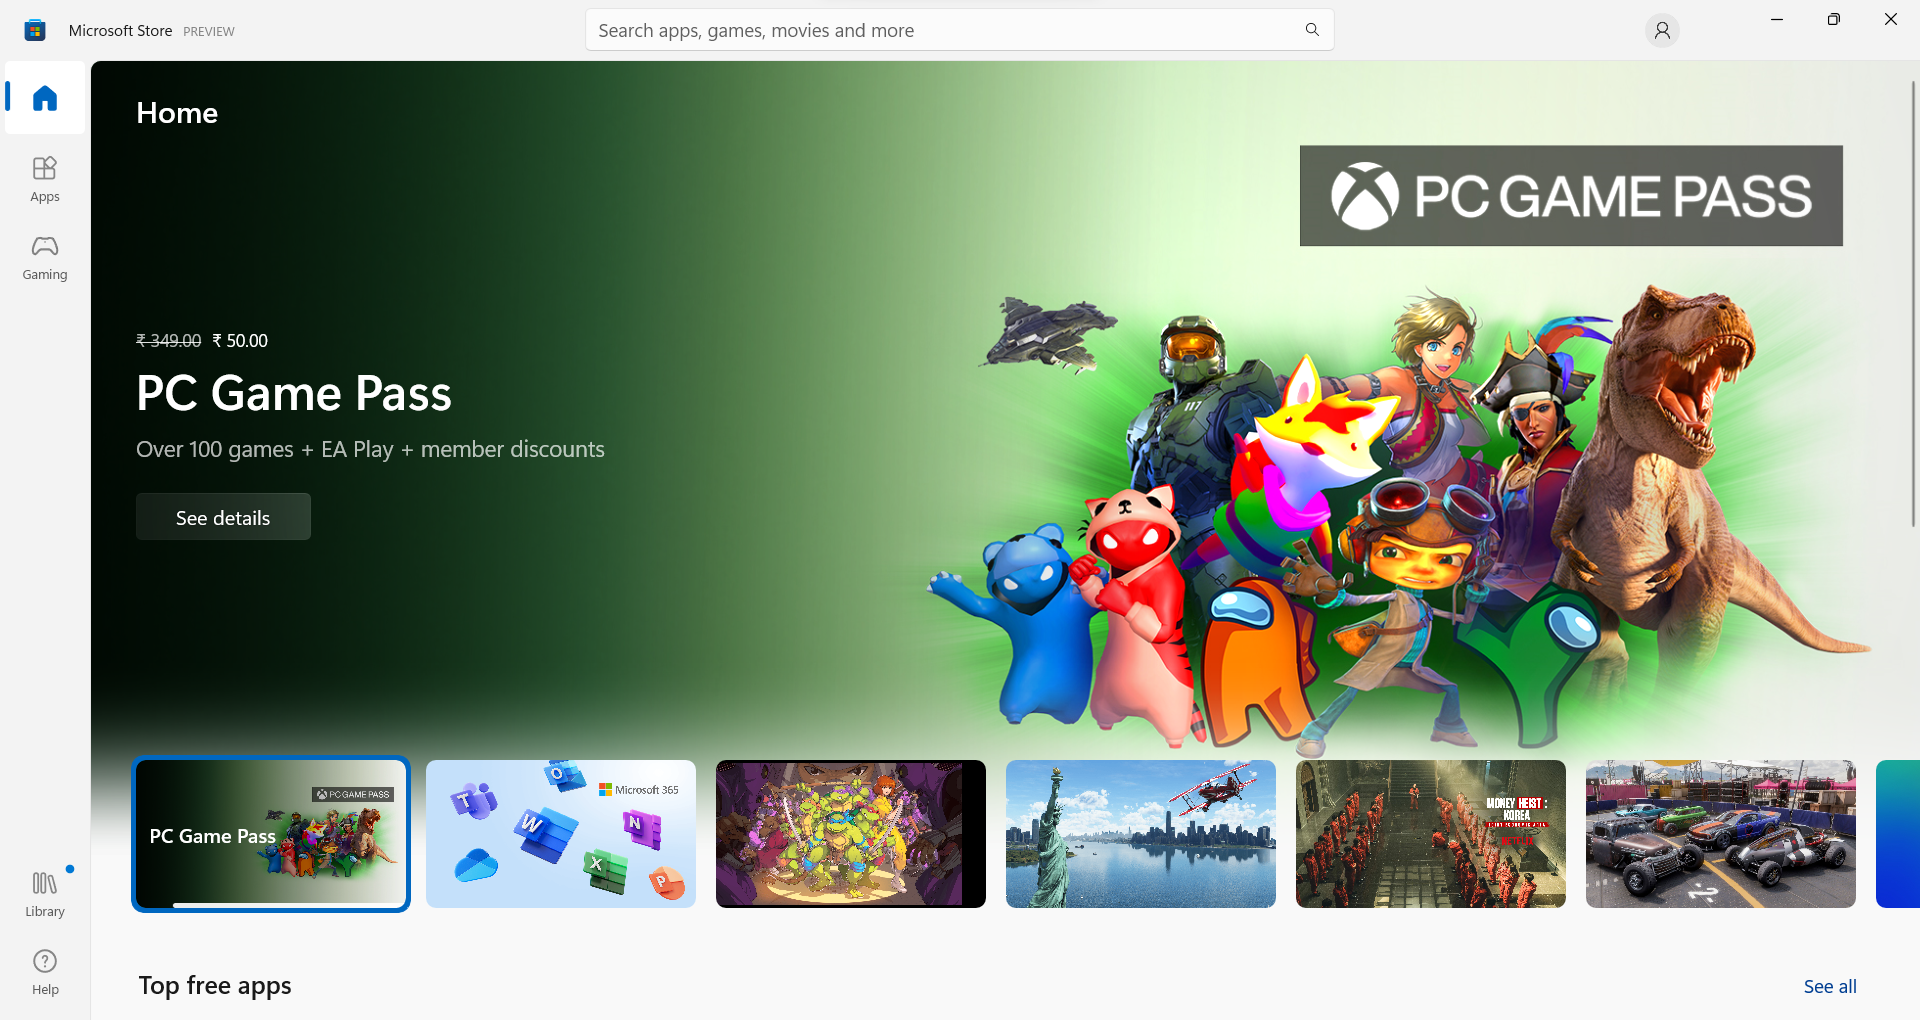Click the Microsoft Store logo icon
The height and width of the screenshot is (1020, 1920).
35,30
